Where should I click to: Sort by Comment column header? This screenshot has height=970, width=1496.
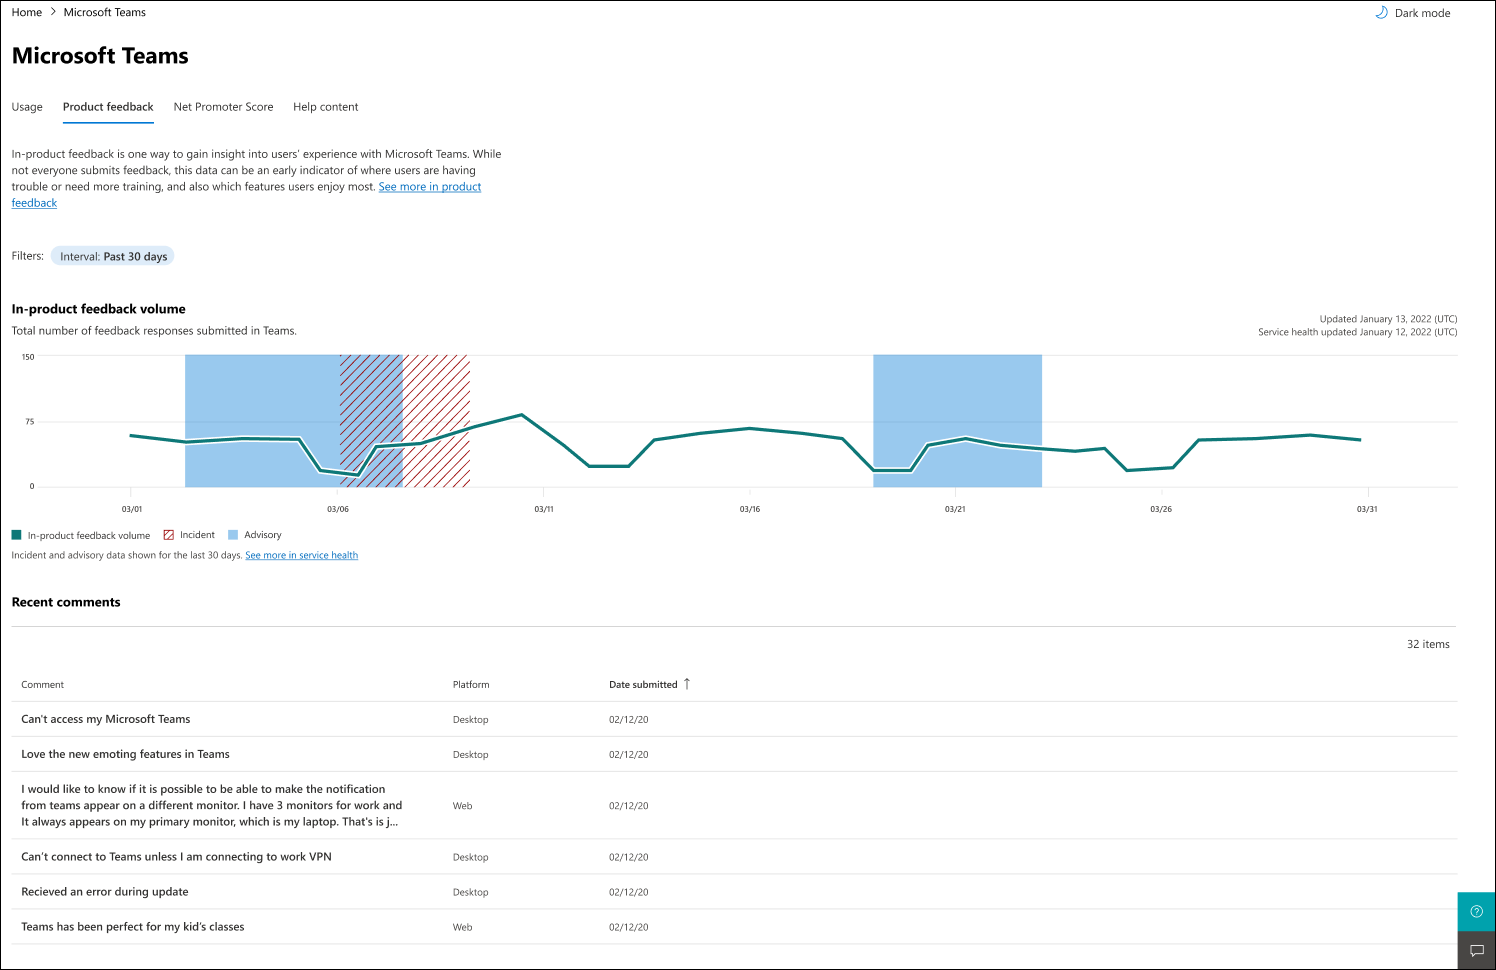42,685
